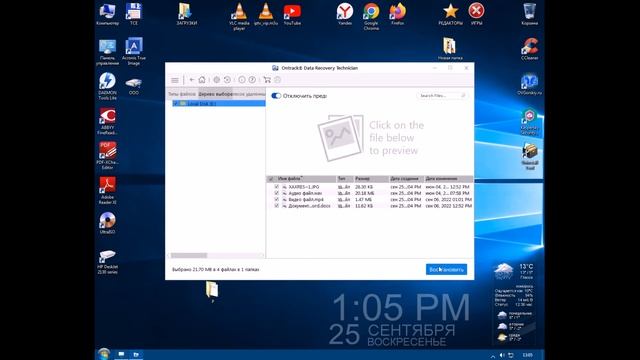Open UltraISO desktop icon
This screenshot has height=360, width=640.
(x=107, y=223)
